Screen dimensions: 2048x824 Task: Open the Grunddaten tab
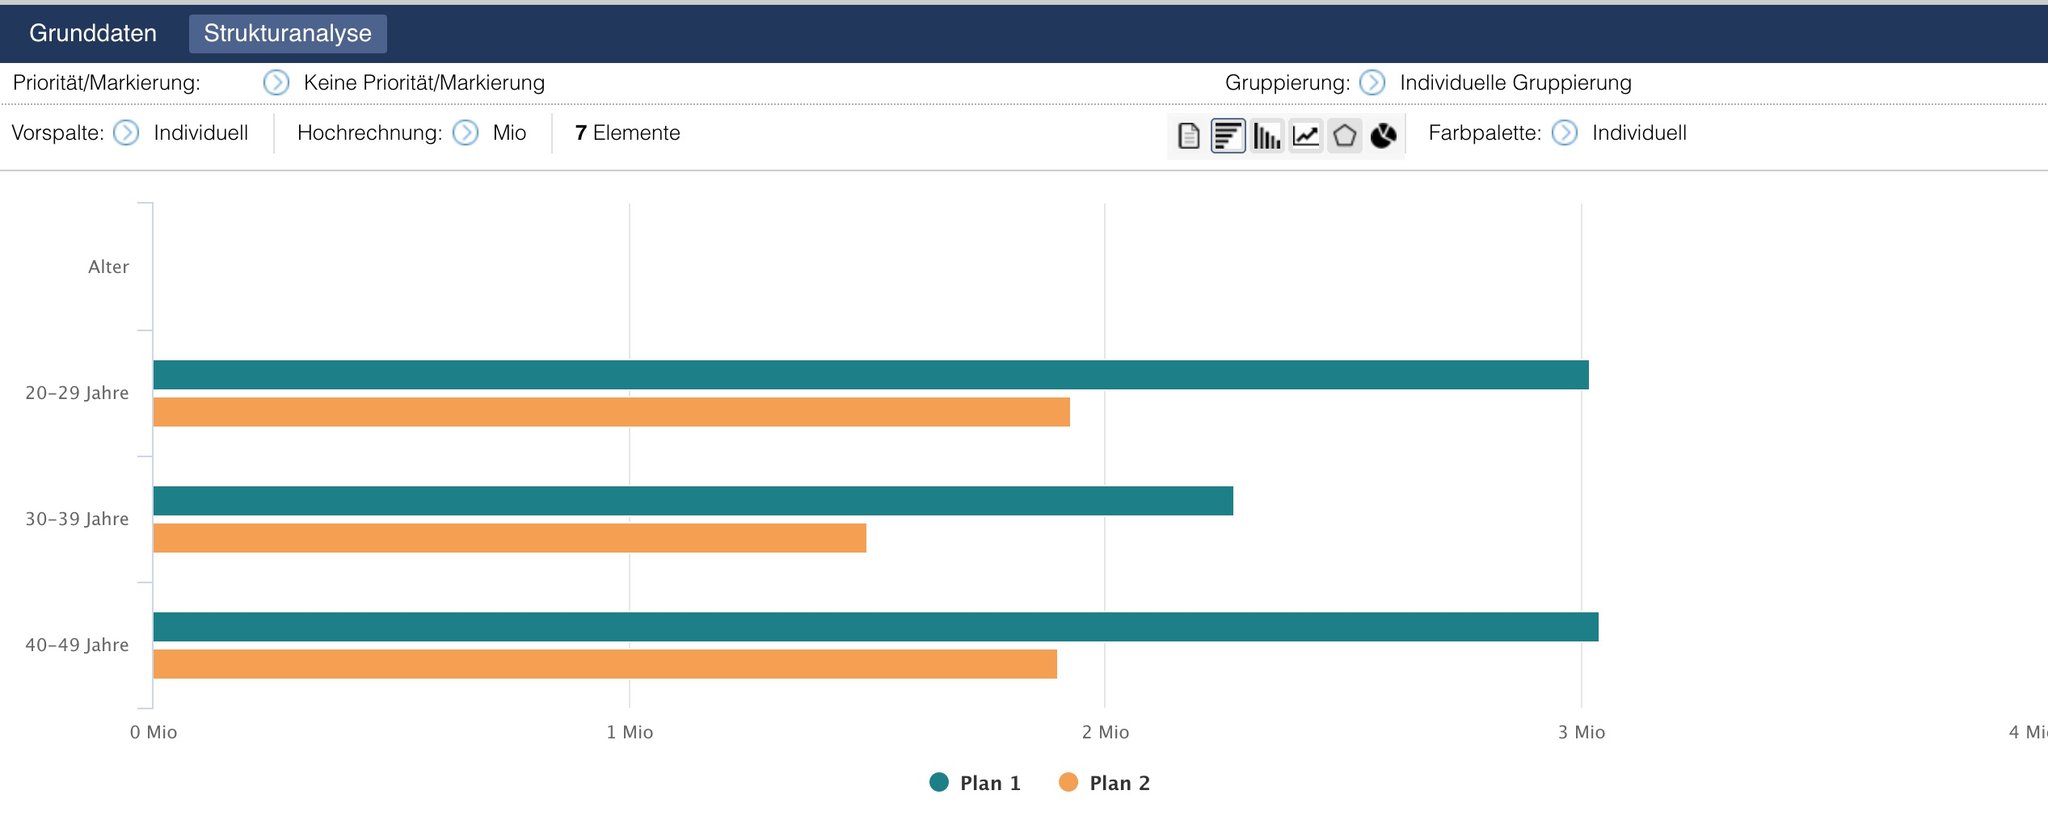(x=93, y=33)
